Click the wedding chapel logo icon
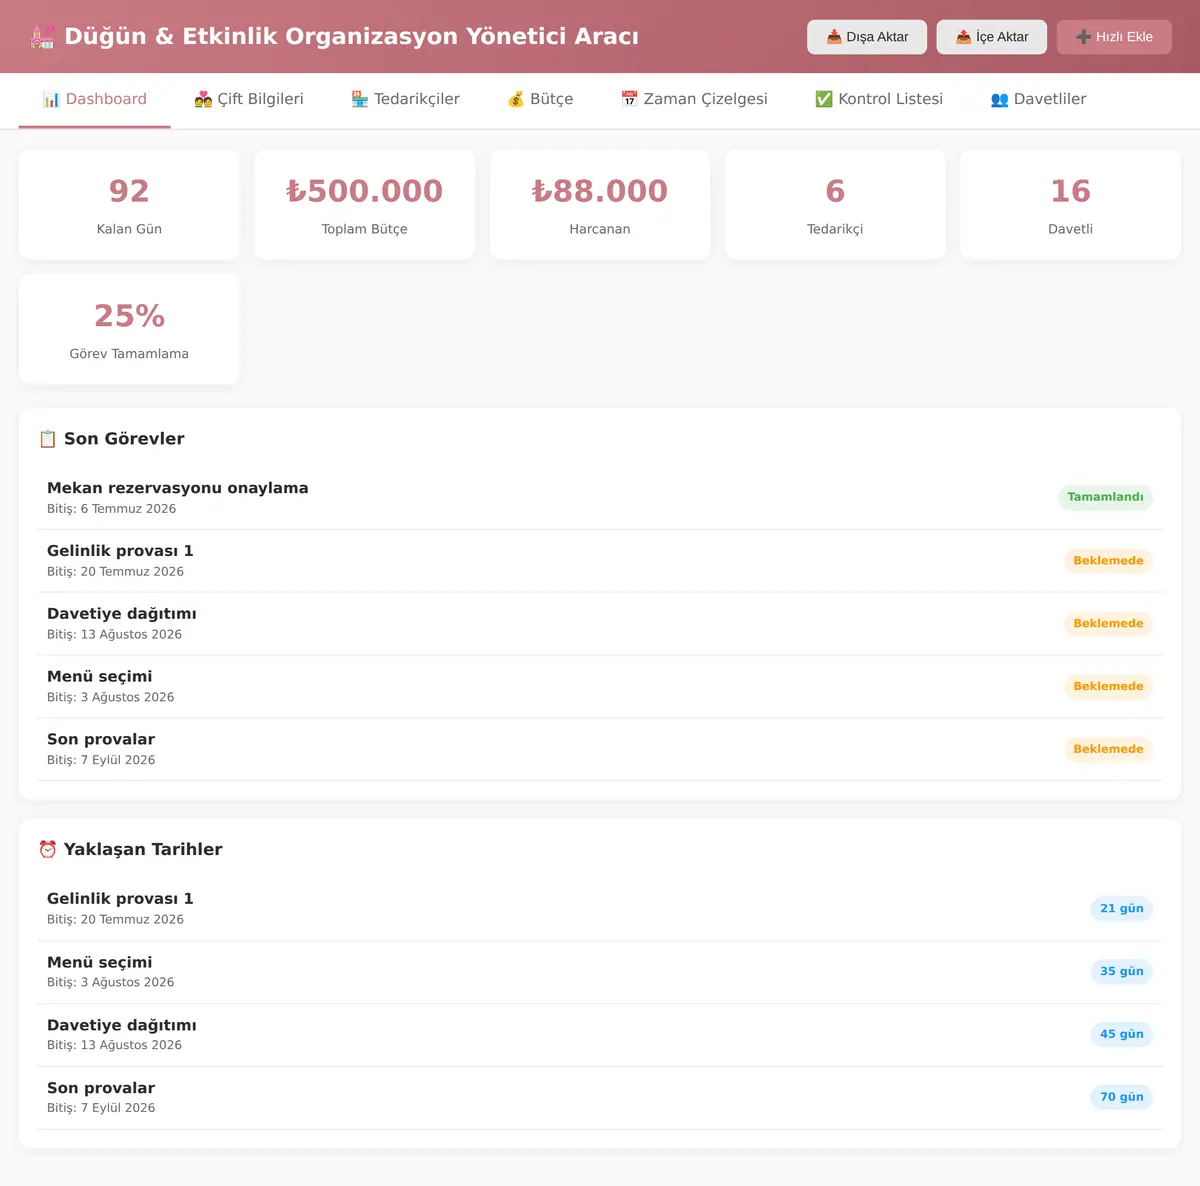 [x=42, y=37]
